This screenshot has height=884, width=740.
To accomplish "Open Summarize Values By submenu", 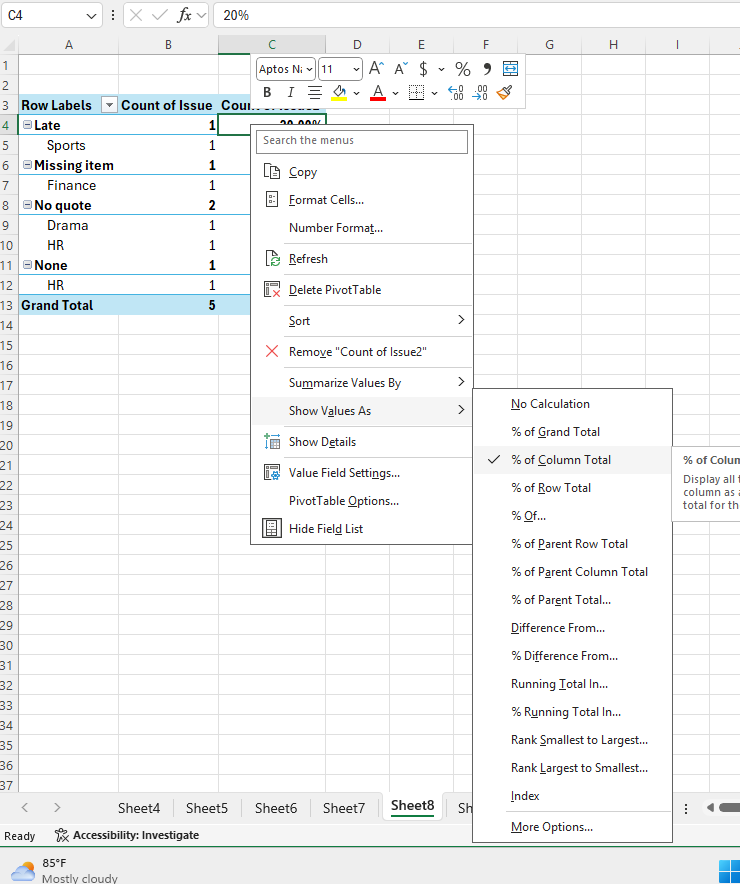I will click(x=362, y=383).
